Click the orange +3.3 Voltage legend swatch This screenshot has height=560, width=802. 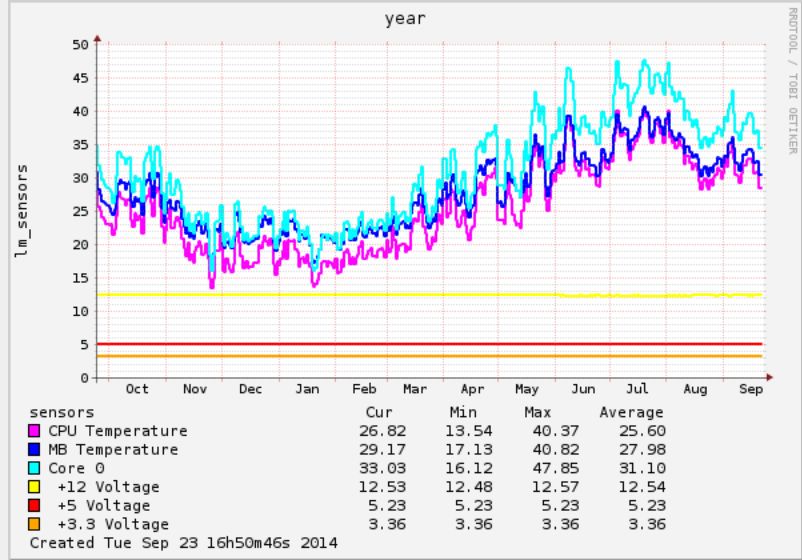pos(34,524)
